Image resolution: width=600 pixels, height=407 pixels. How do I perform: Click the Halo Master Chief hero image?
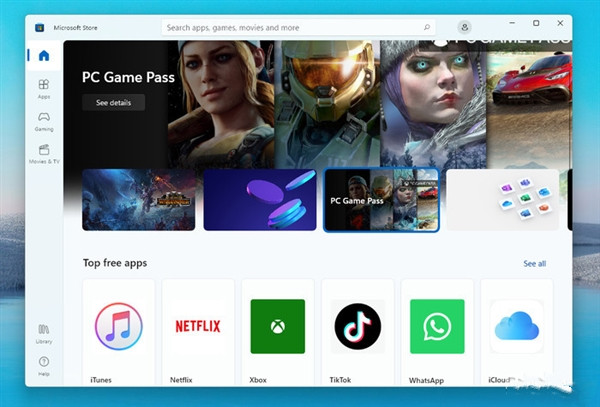(x=327, y=104)
